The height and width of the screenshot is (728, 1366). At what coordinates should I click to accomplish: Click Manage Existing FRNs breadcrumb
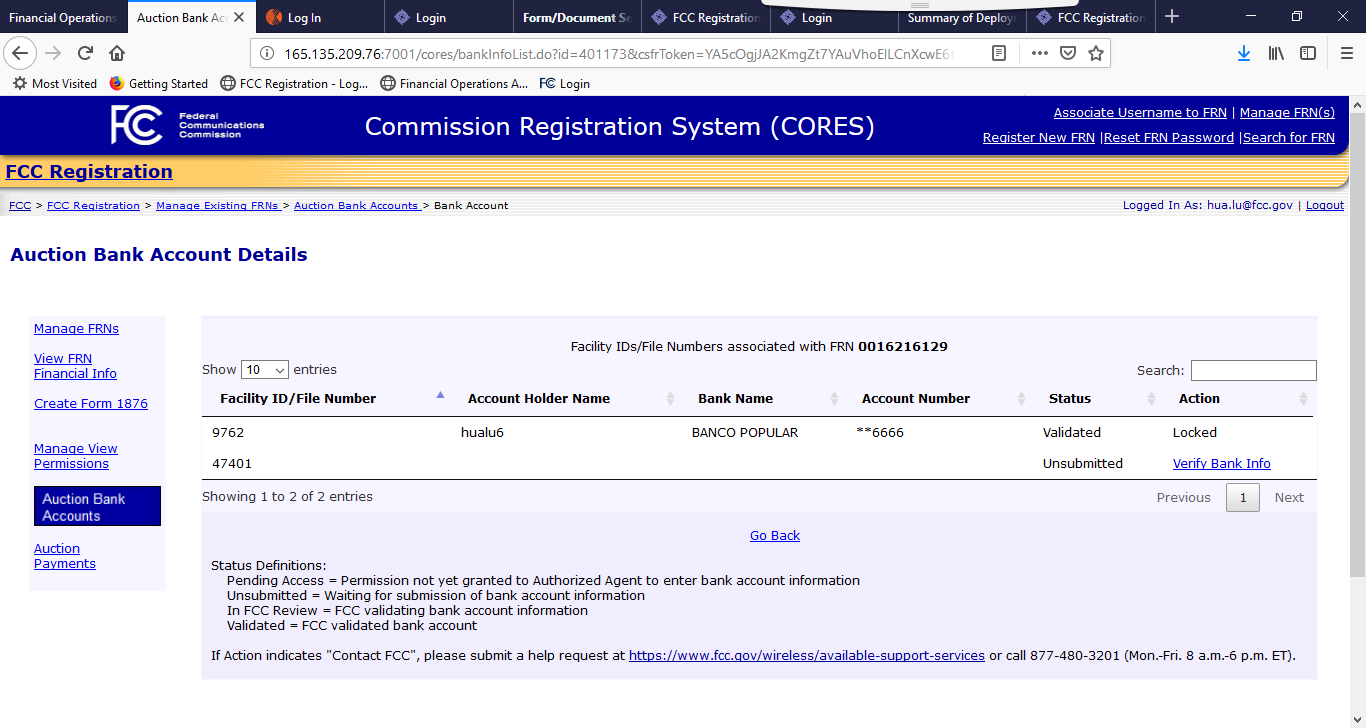point(218,205)
